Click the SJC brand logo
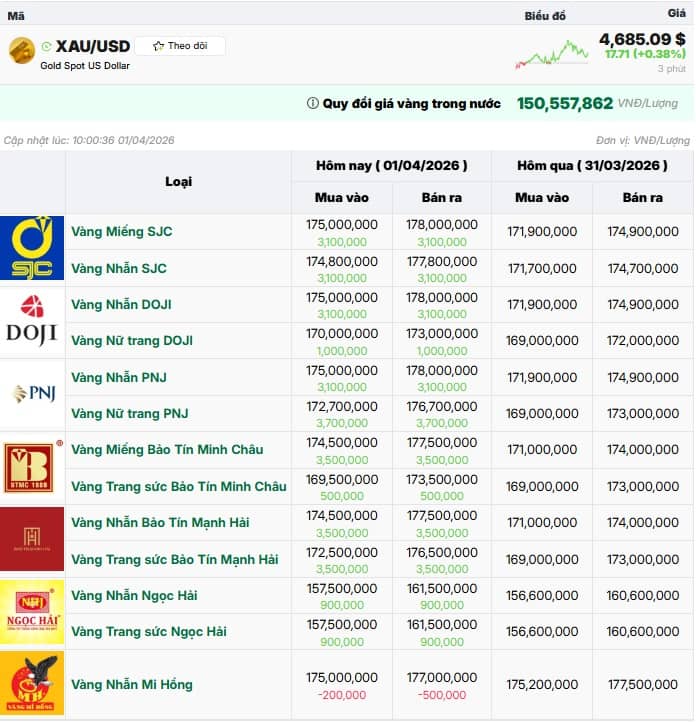Image resolution: width=696 pixels, height=724 pixels. 32,248
